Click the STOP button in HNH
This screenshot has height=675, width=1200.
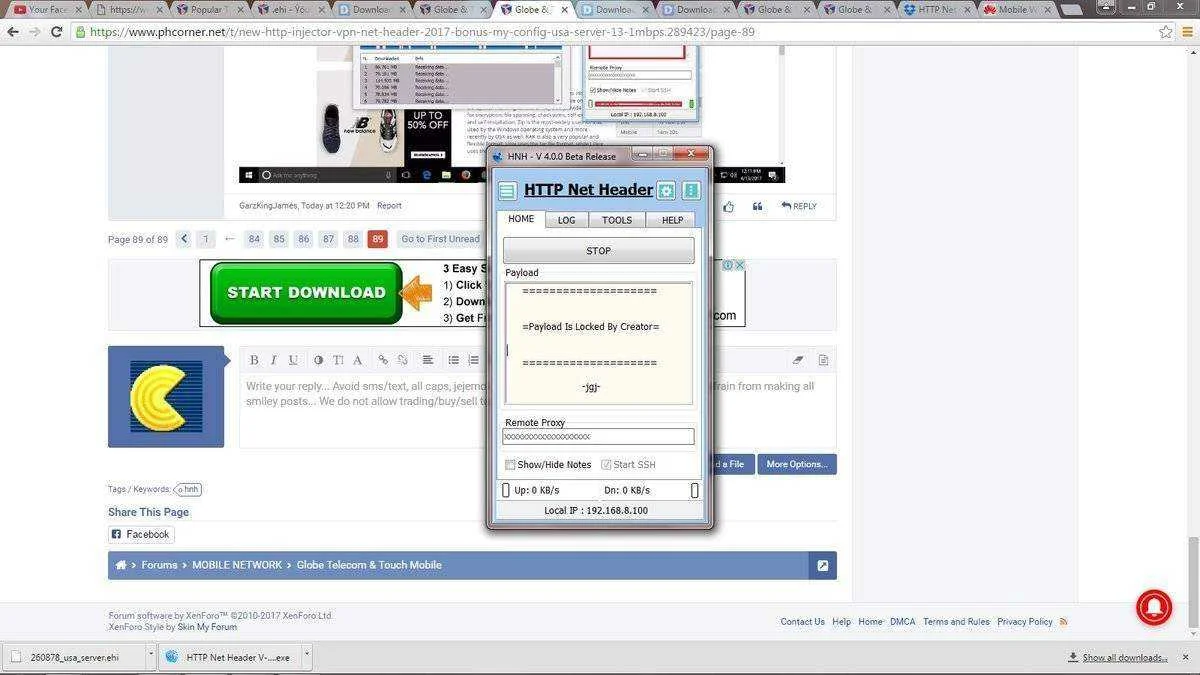598,251
